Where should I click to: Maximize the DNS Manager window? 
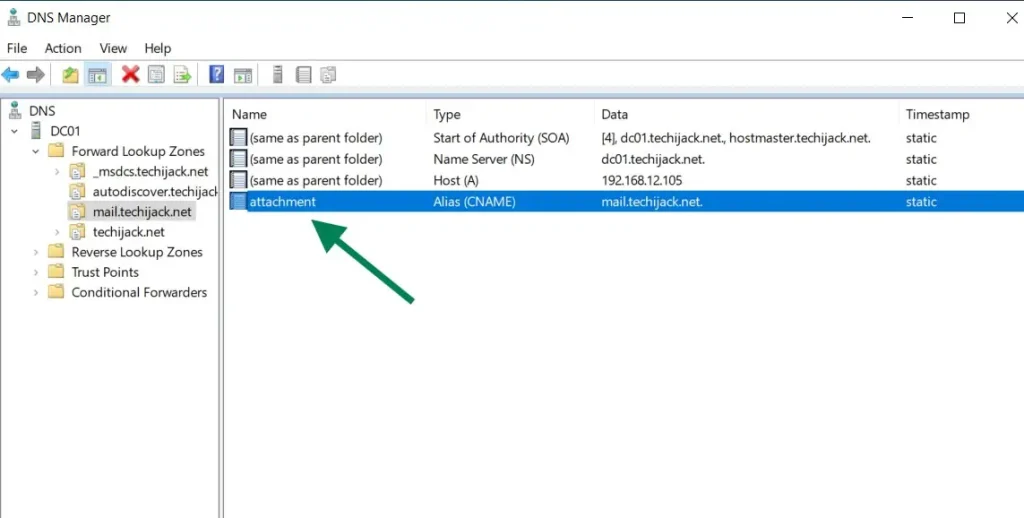(959, 18)
